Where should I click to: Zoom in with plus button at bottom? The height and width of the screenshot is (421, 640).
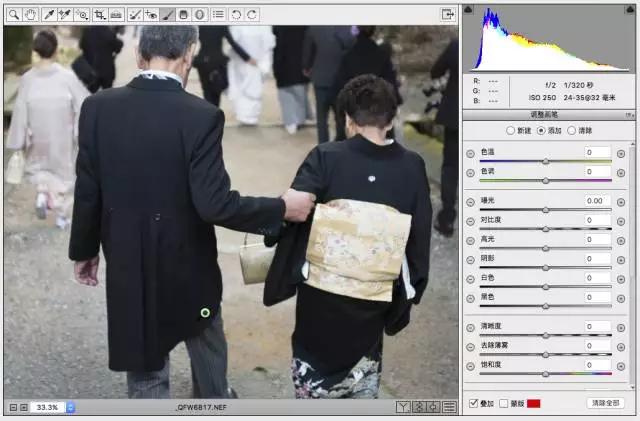(24, 408)
